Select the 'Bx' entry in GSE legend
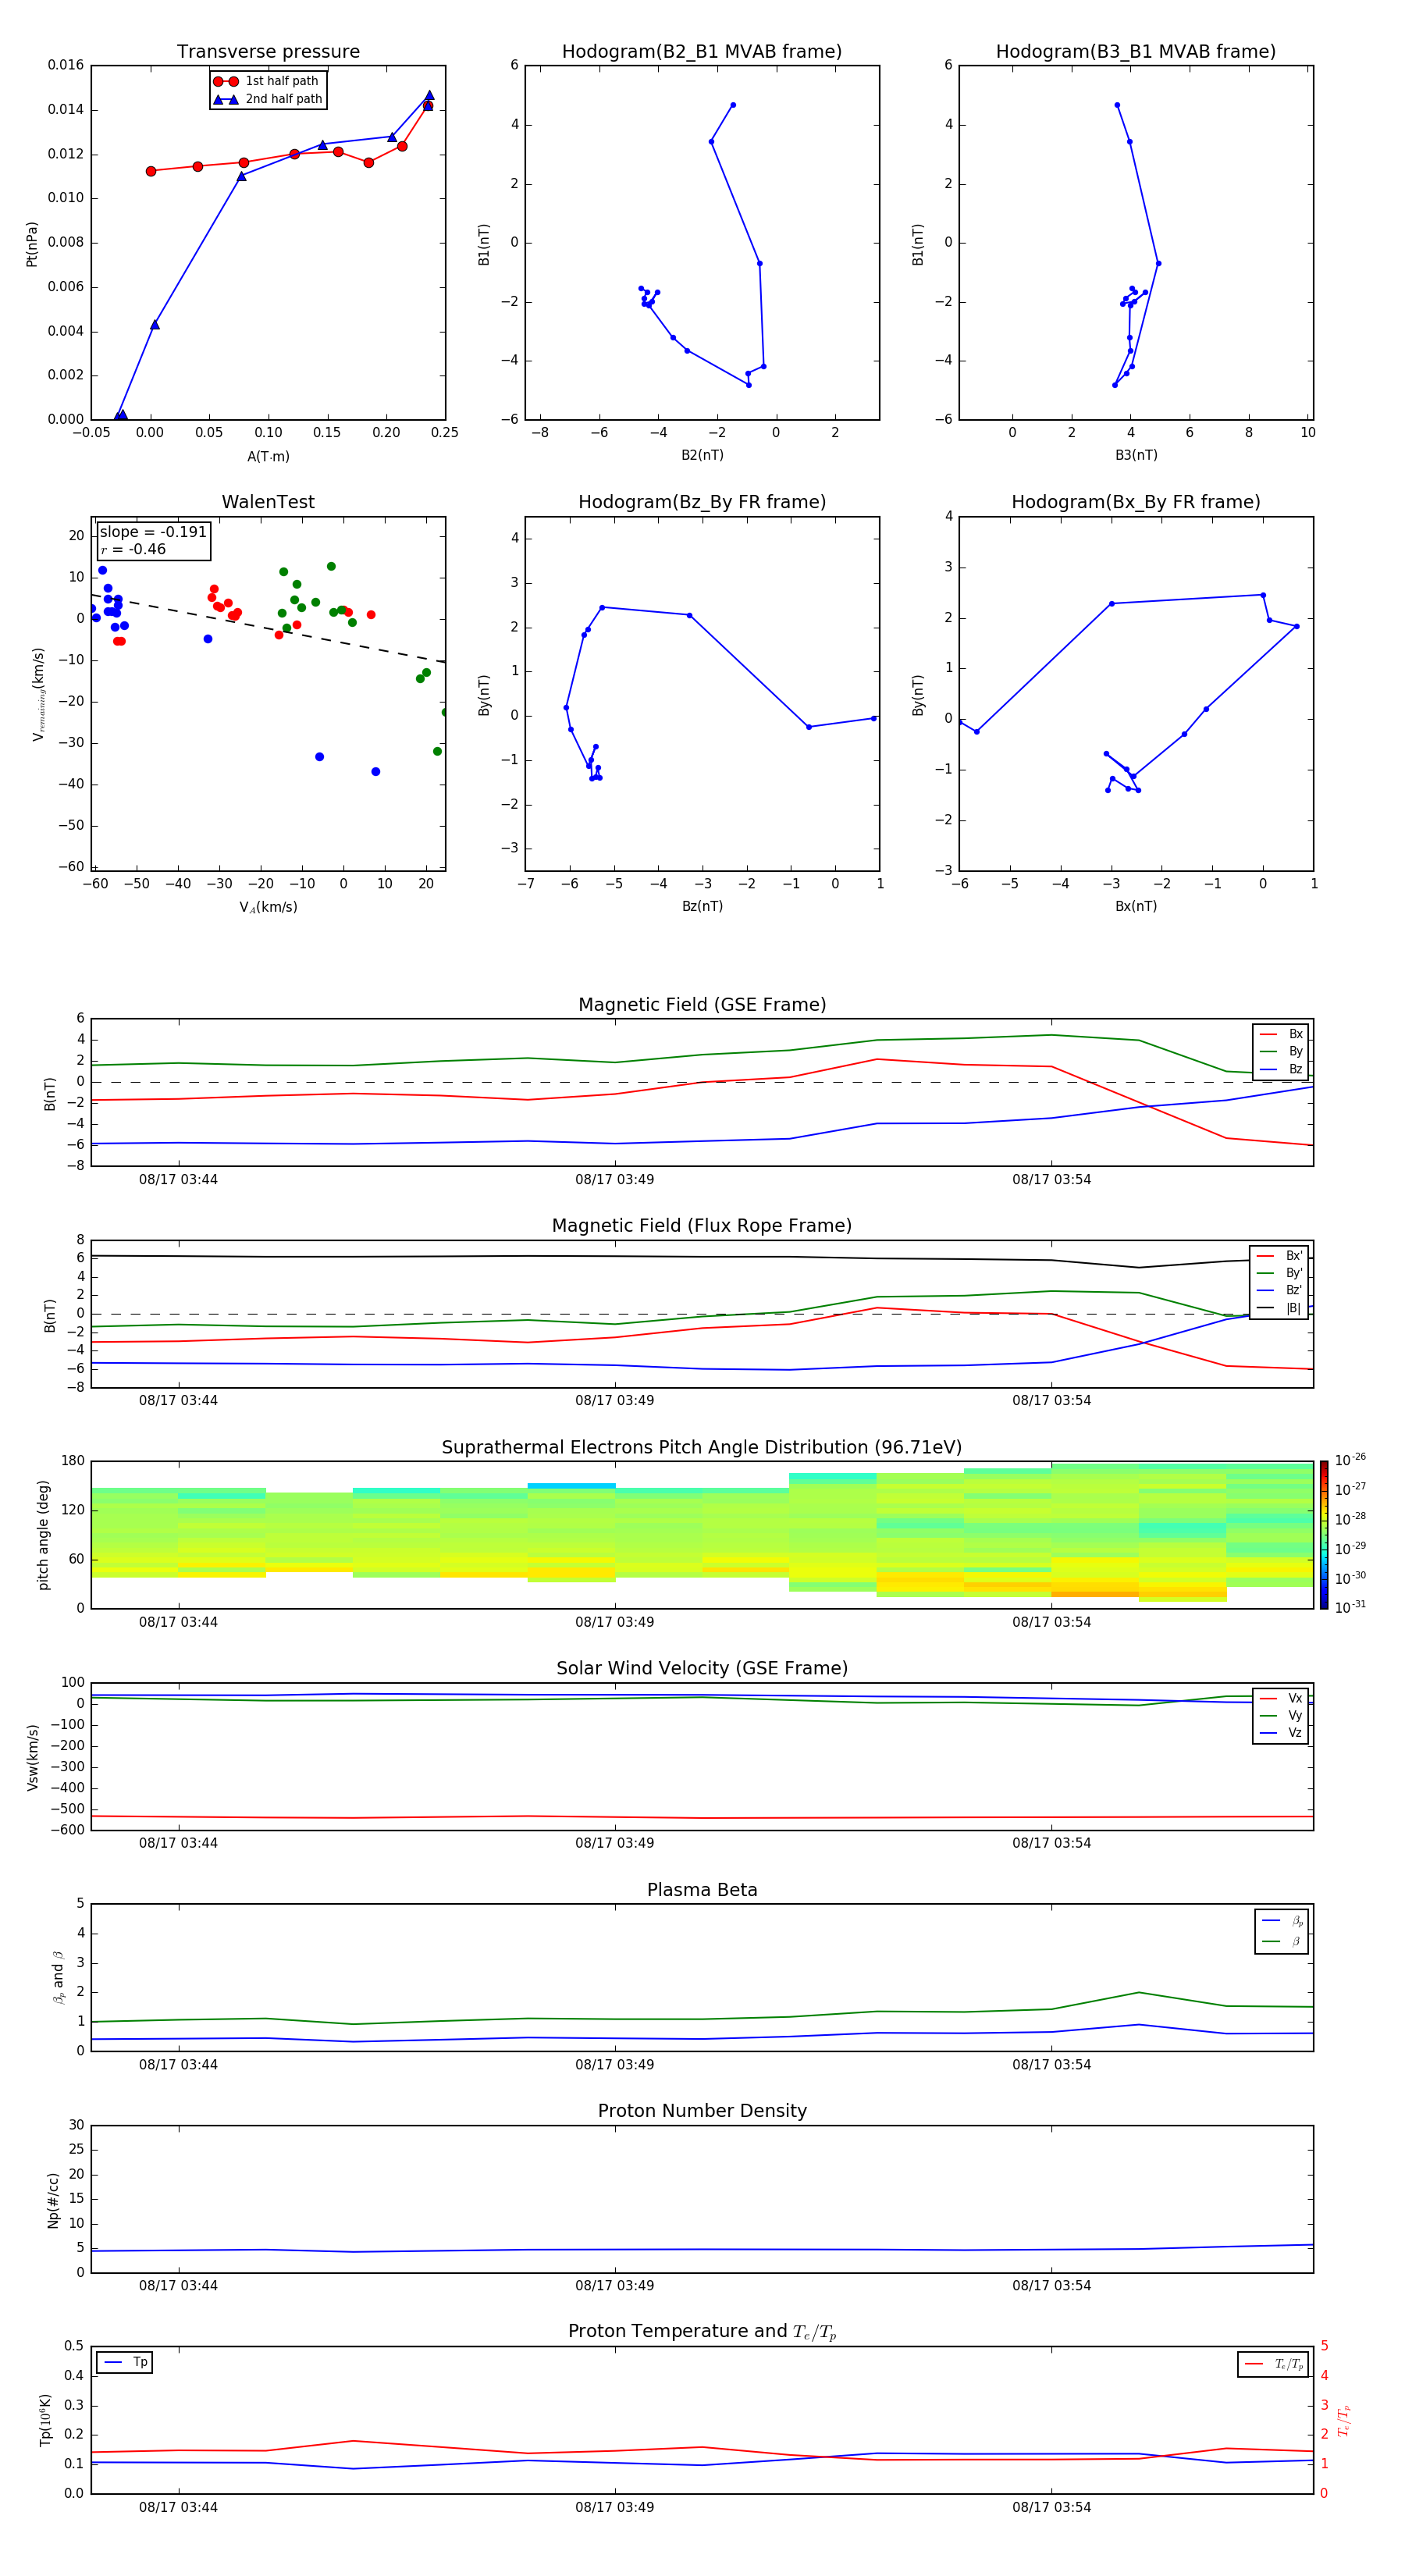This screenshot has width=1405, height=2576. pyautogui.click(x=1281, y=1034)
